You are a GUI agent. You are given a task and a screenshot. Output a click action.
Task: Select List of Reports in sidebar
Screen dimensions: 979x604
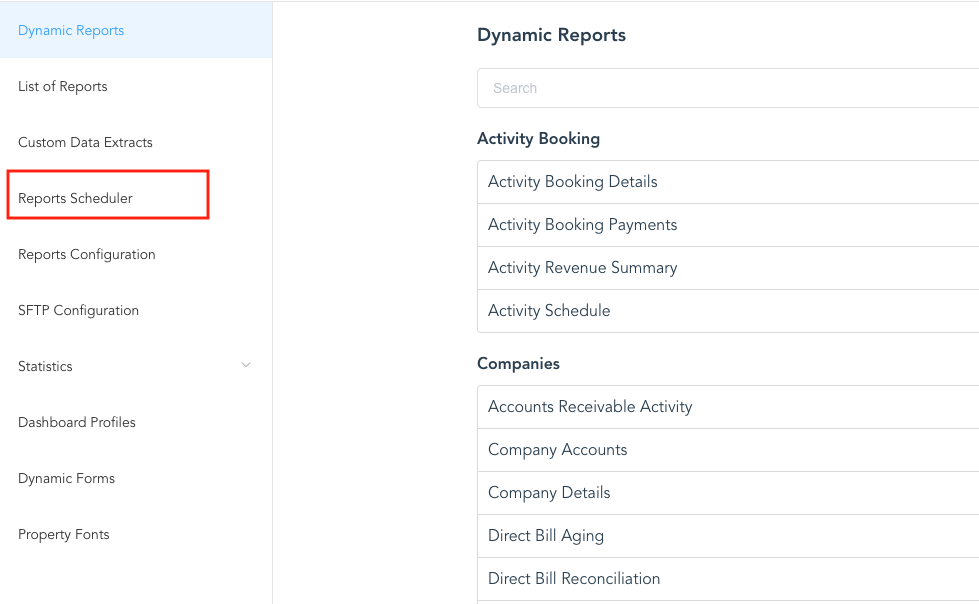(62, 86)
